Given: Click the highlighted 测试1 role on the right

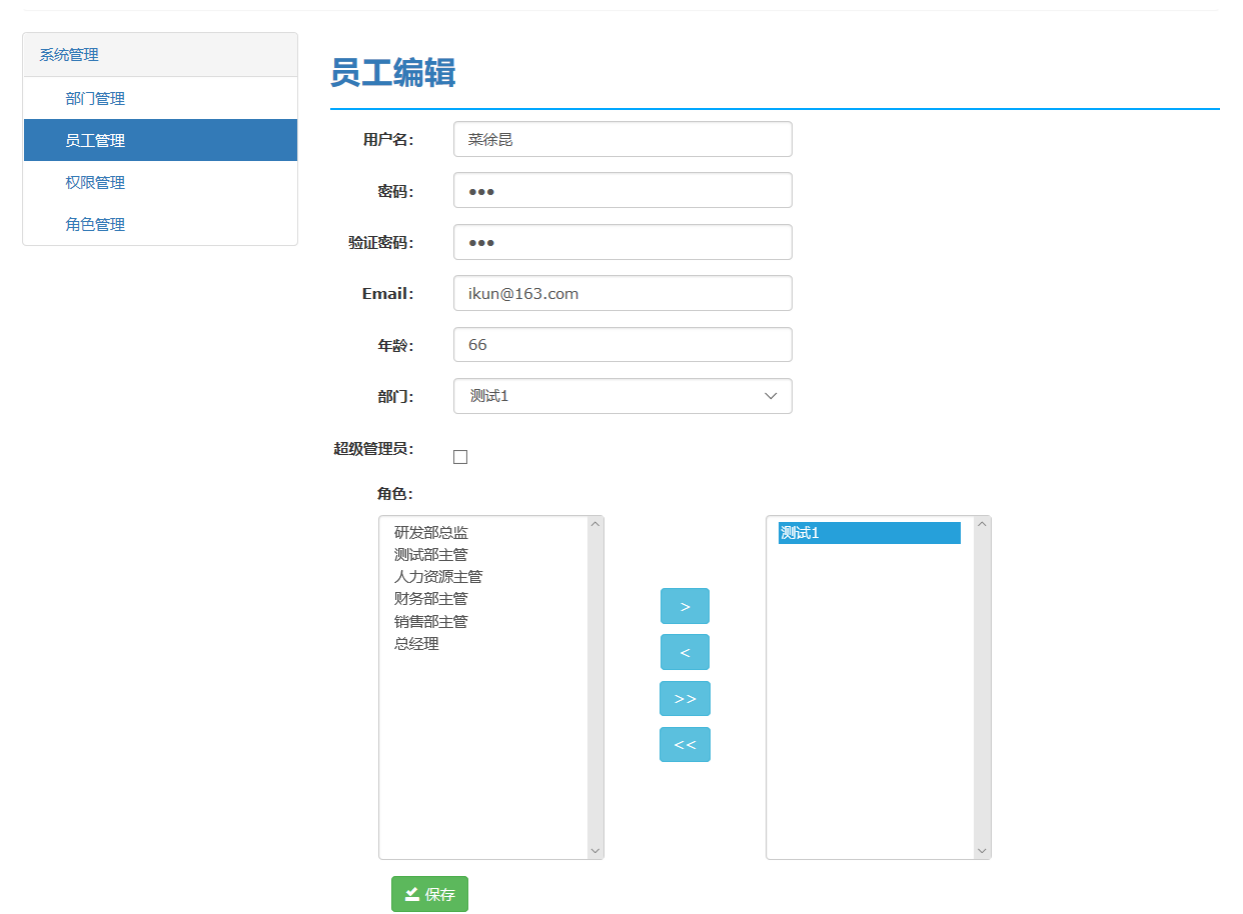Looking at the screenshot, I should click(867, 533).
